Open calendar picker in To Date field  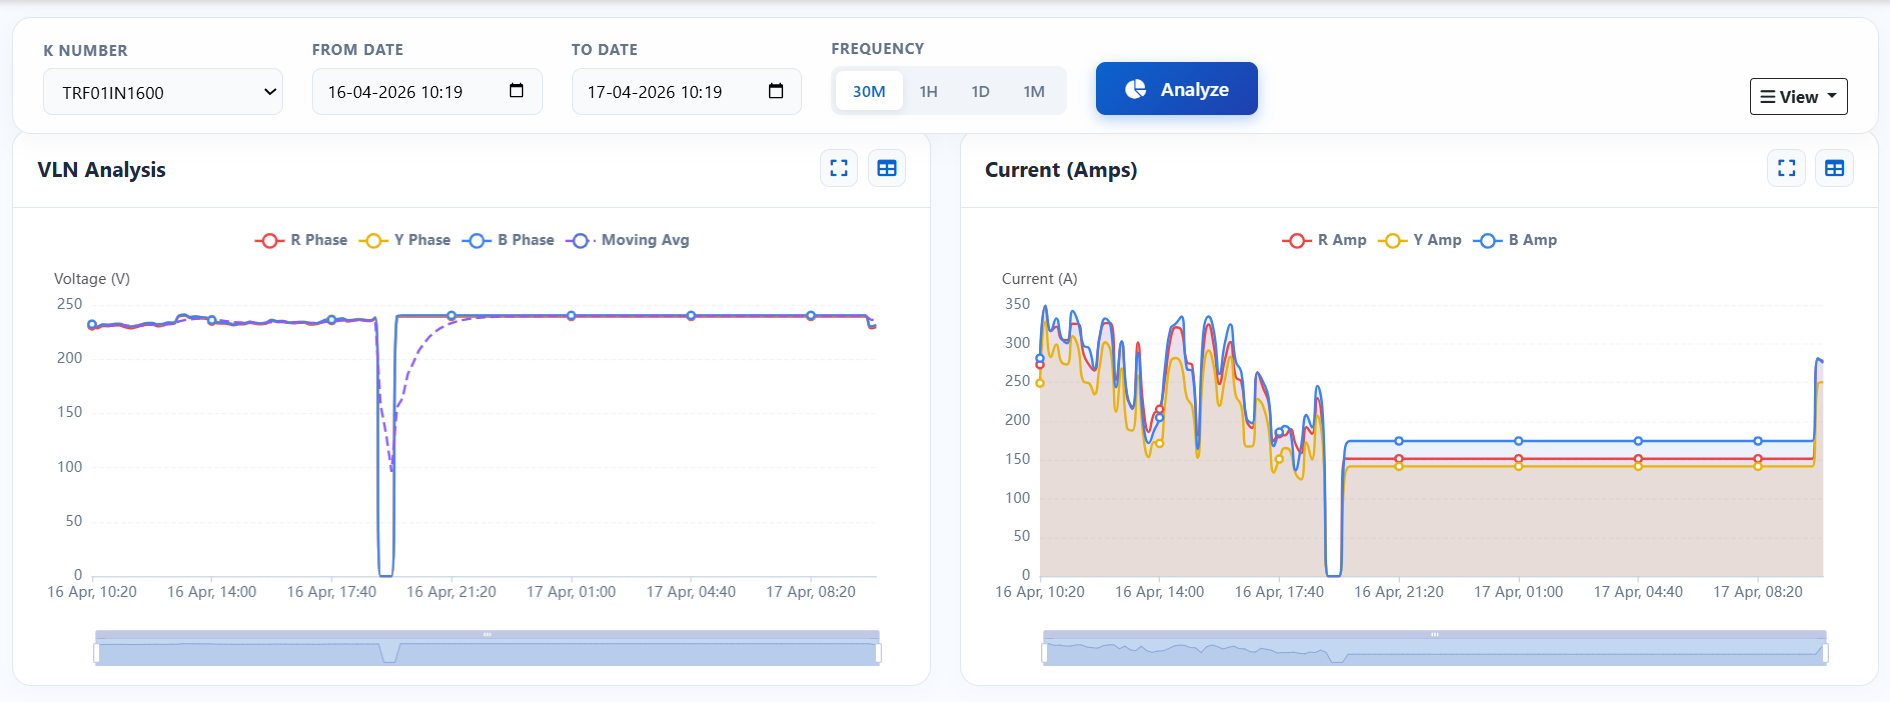[775, 91]
